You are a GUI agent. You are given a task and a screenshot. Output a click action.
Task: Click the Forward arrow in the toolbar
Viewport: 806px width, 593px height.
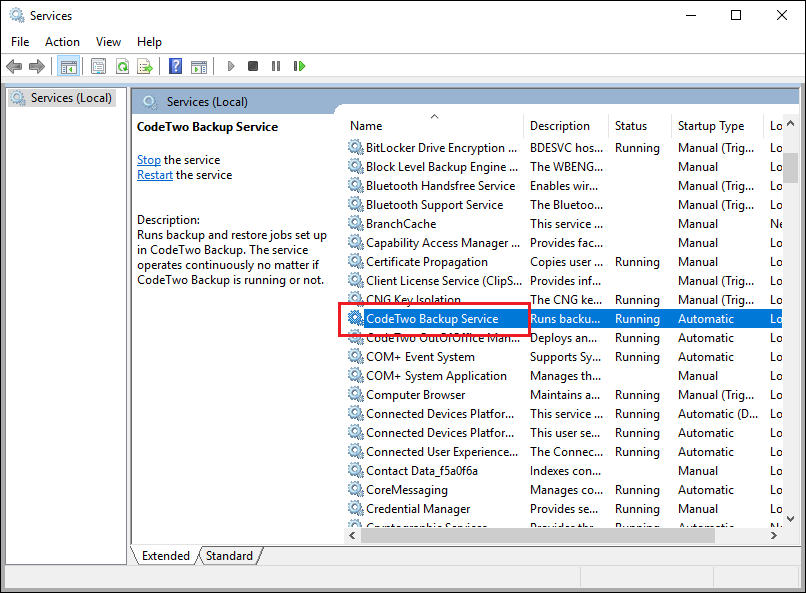tap(36, 66)
